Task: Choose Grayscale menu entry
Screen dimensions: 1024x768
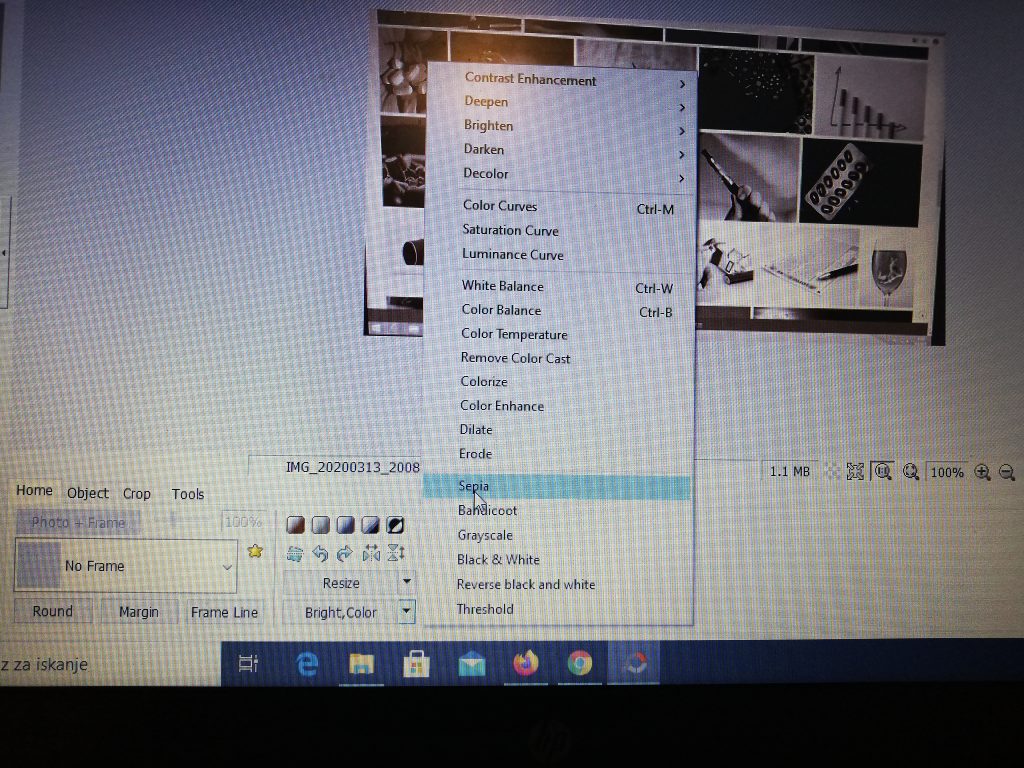Action: pos(556,536)
